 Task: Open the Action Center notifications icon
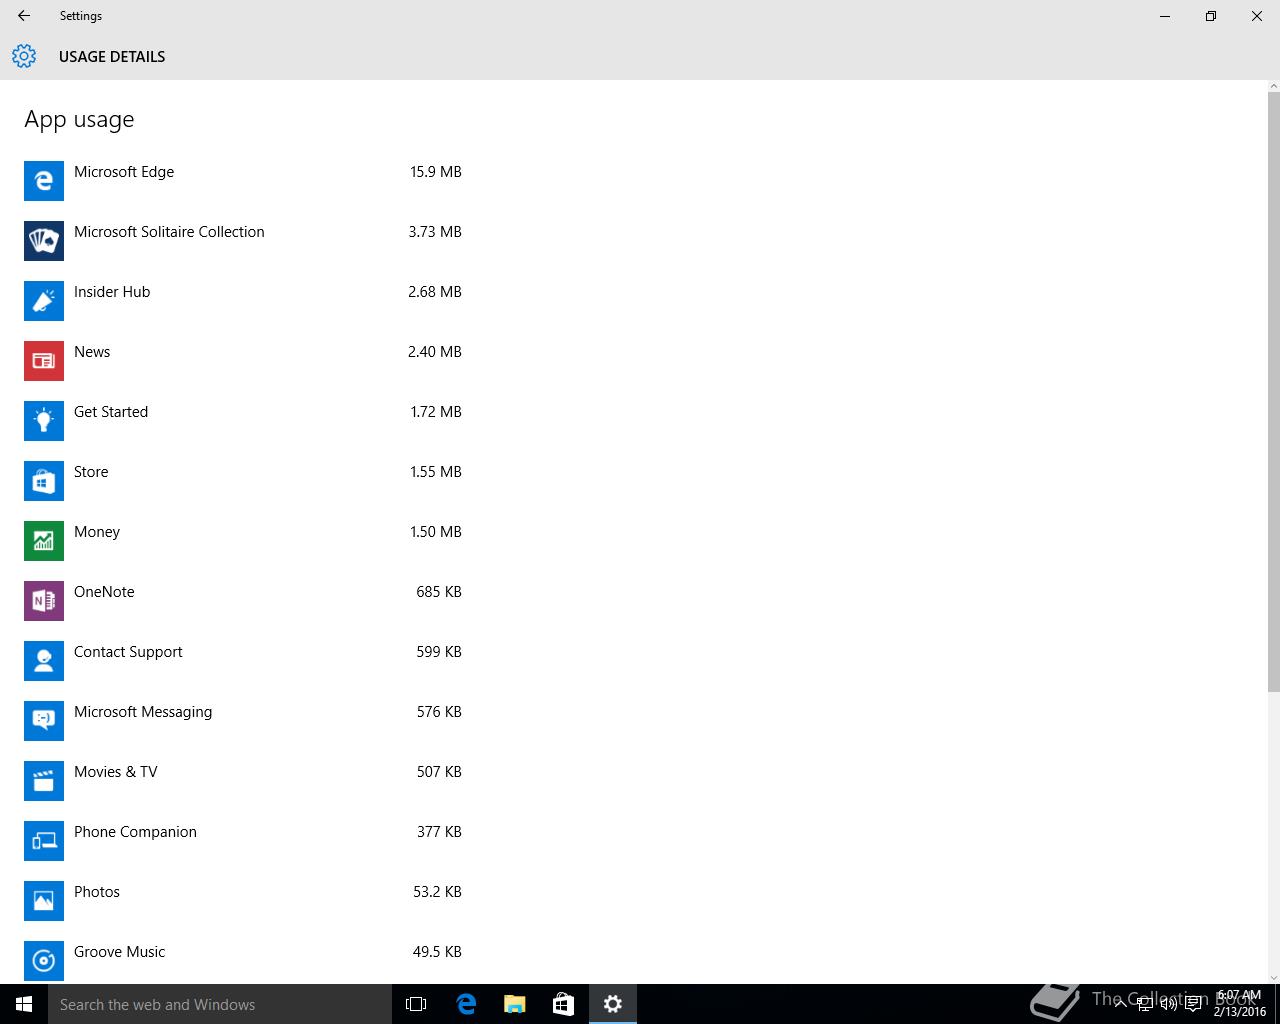pos(1193,1004)
